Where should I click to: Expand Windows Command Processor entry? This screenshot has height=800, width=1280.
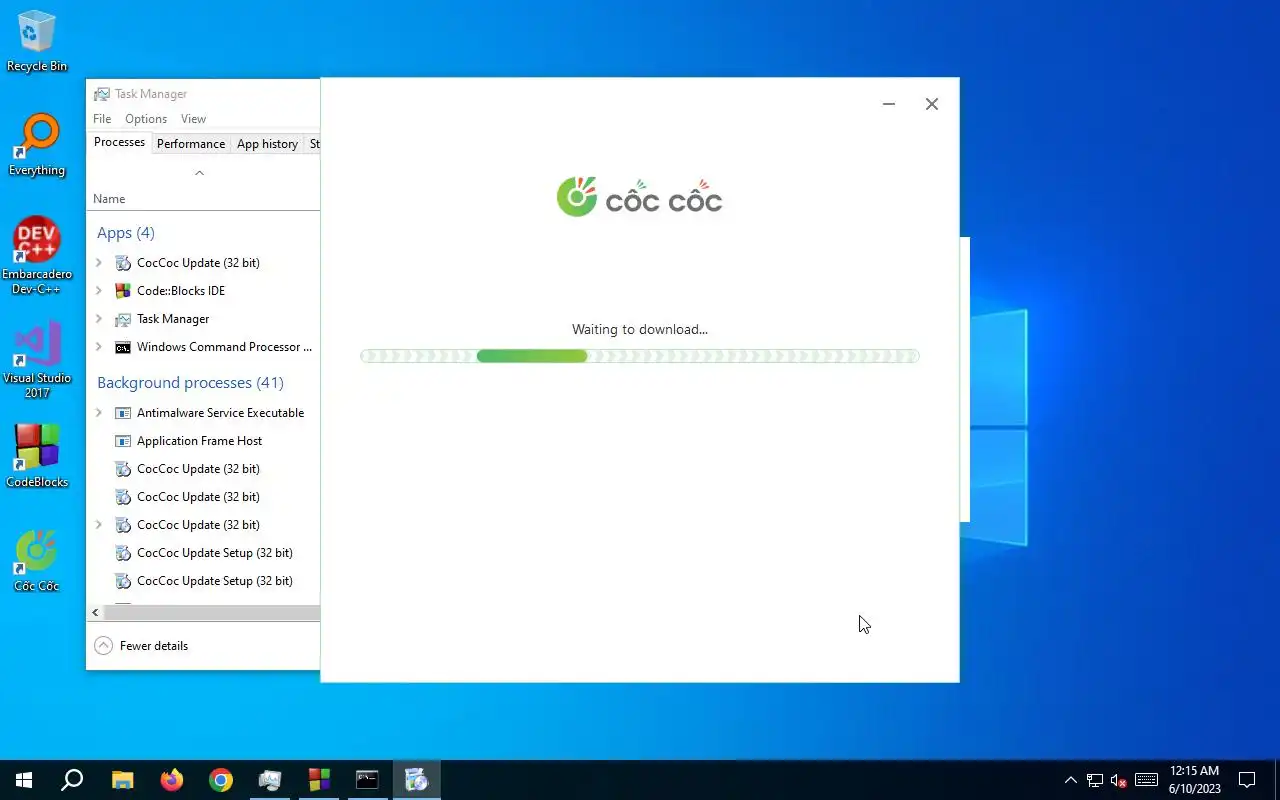(x=99, y=347)
